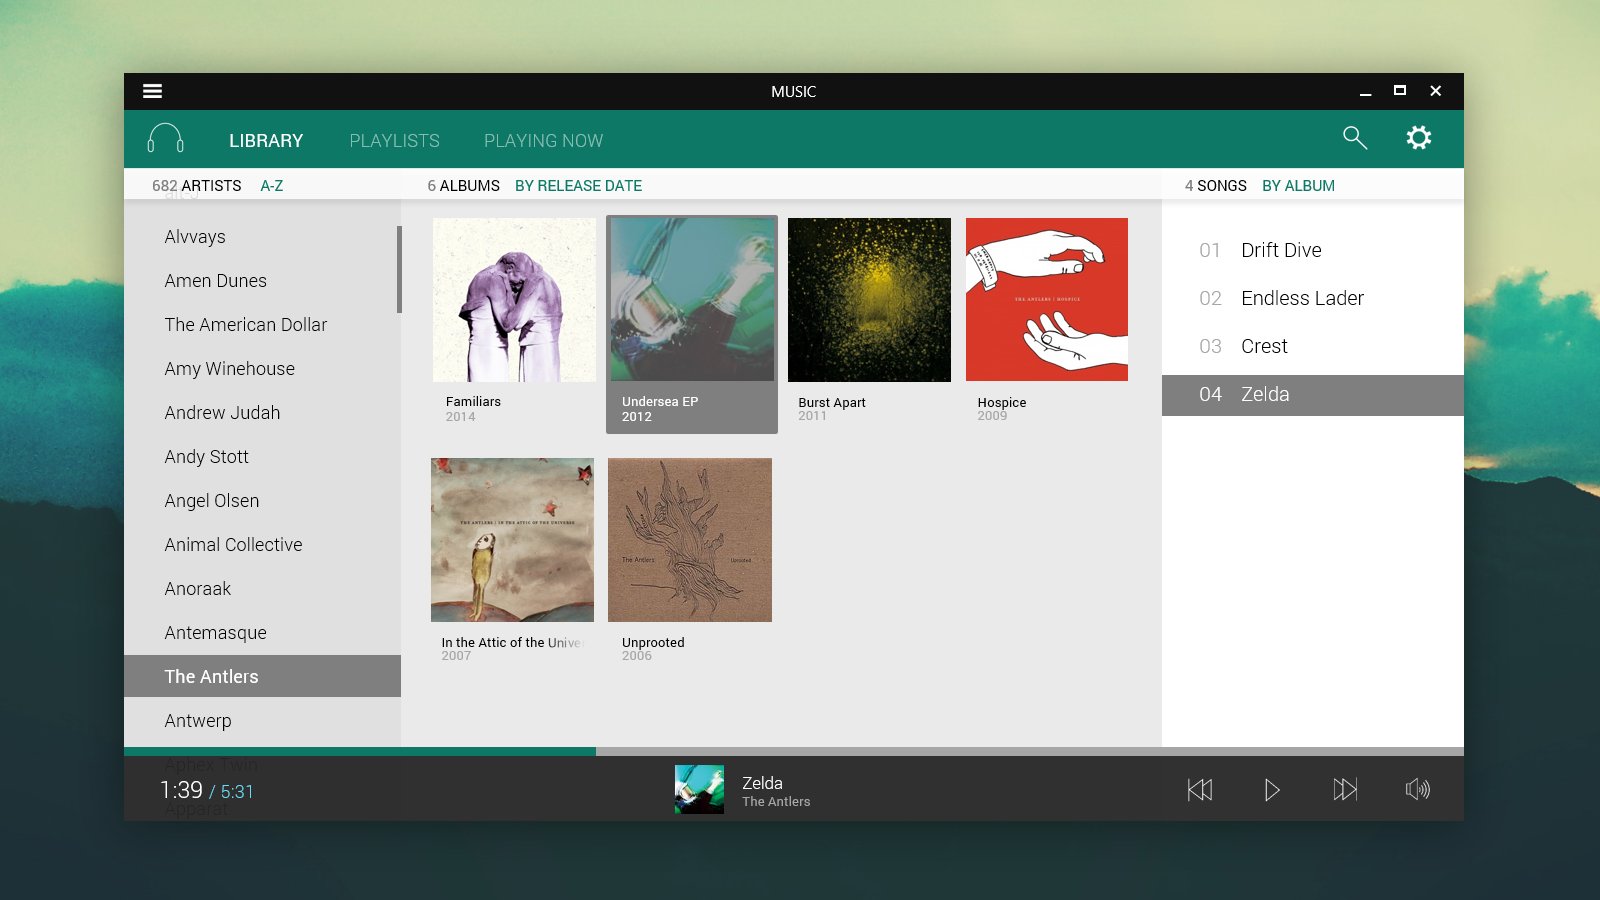Image resolution: width=1600 pixels, height=900 pixels.
Task: Open the Hospice album cover
Action: [1047, 300]
